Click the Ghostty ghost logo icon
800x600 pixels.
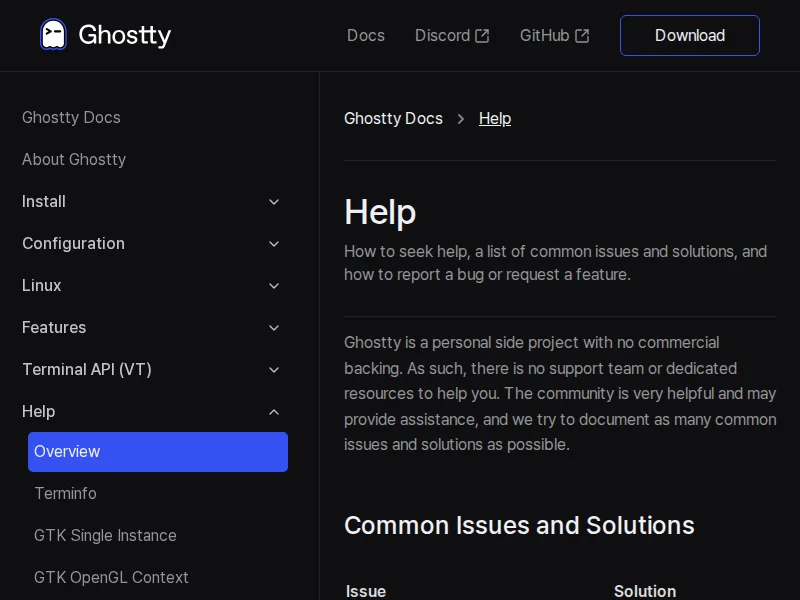pyautogui.click(x=53, y=35)
